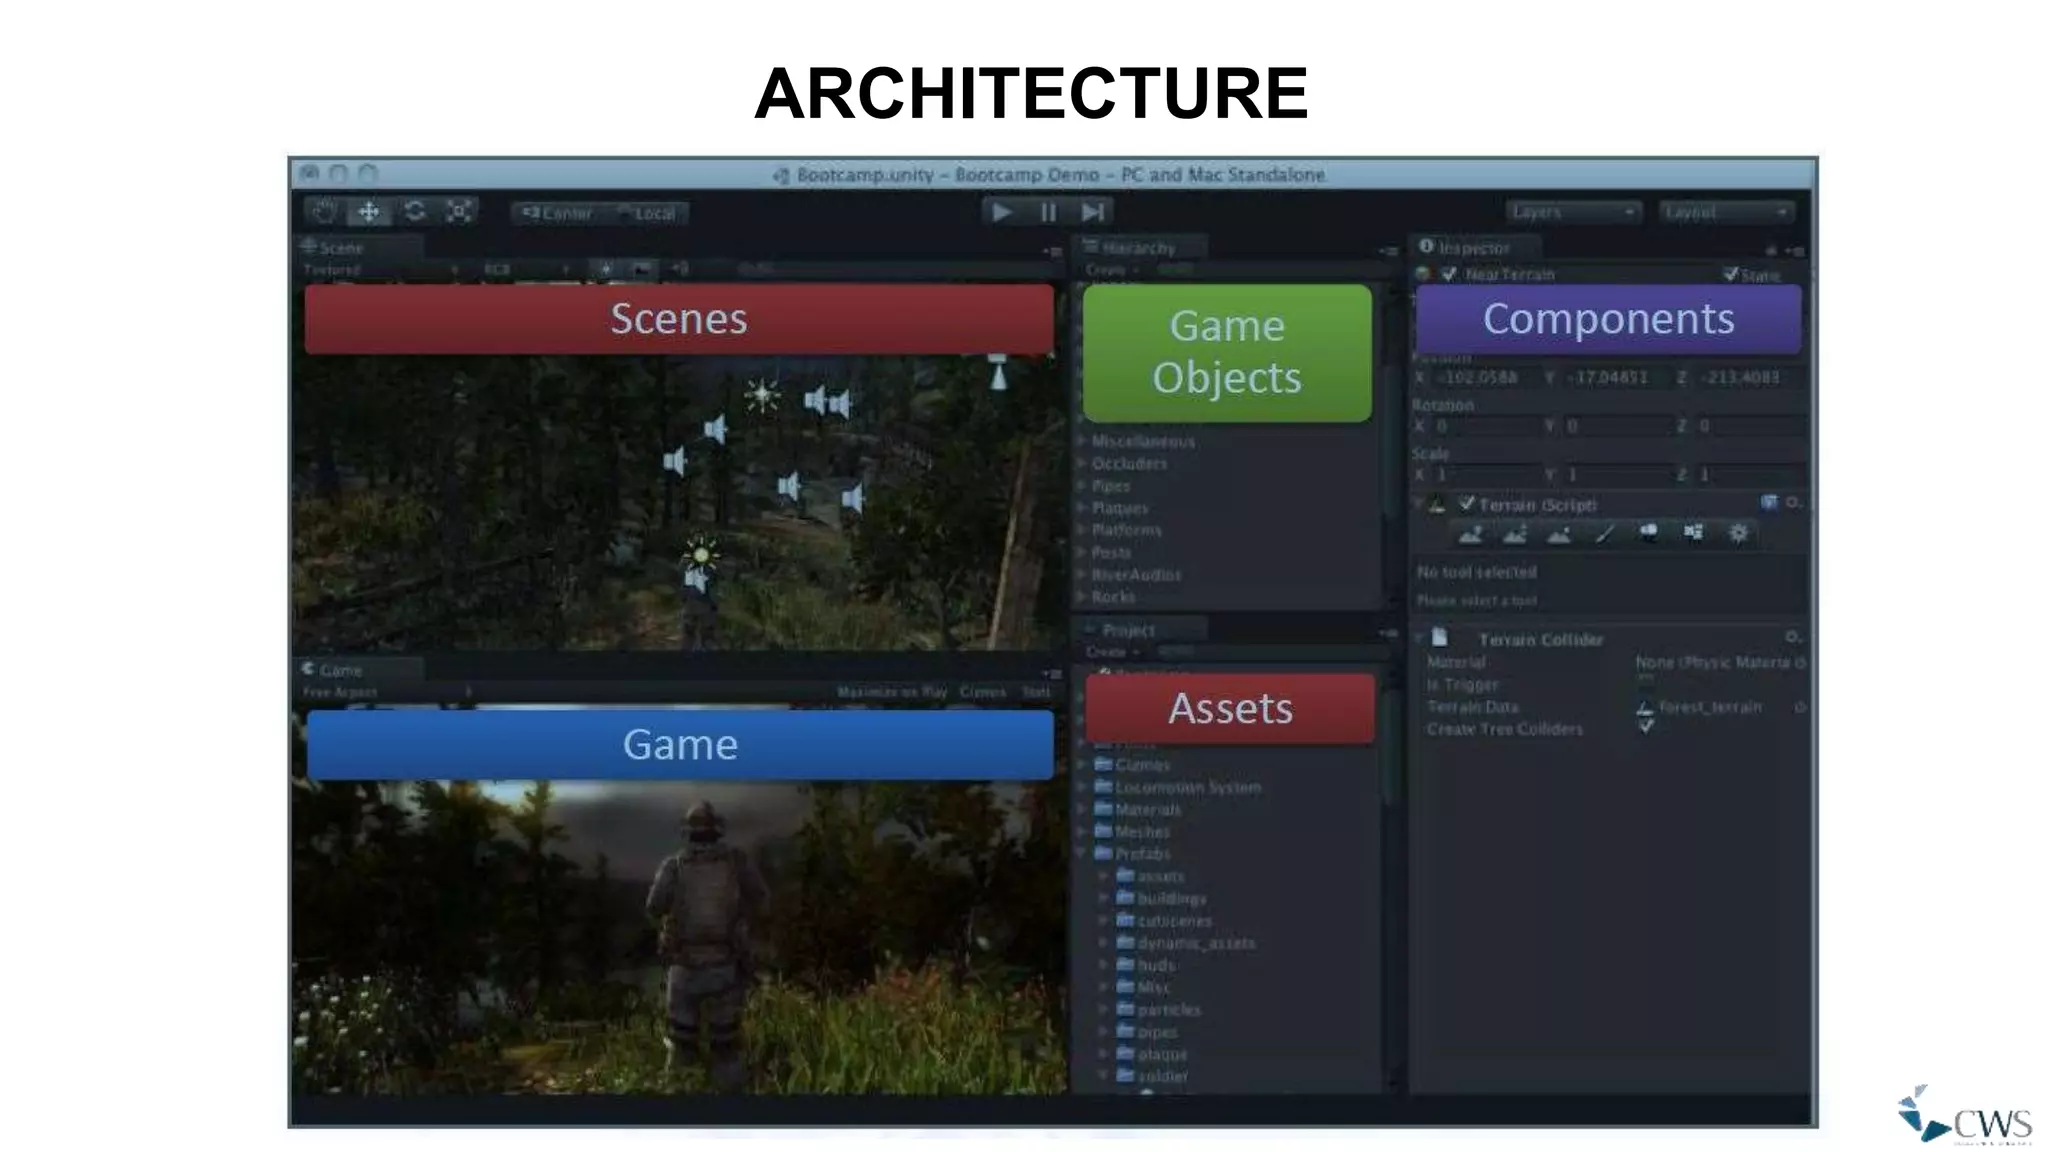
Task: Select the Paint Texture brush tool
Action: [x=1604, y=534]
